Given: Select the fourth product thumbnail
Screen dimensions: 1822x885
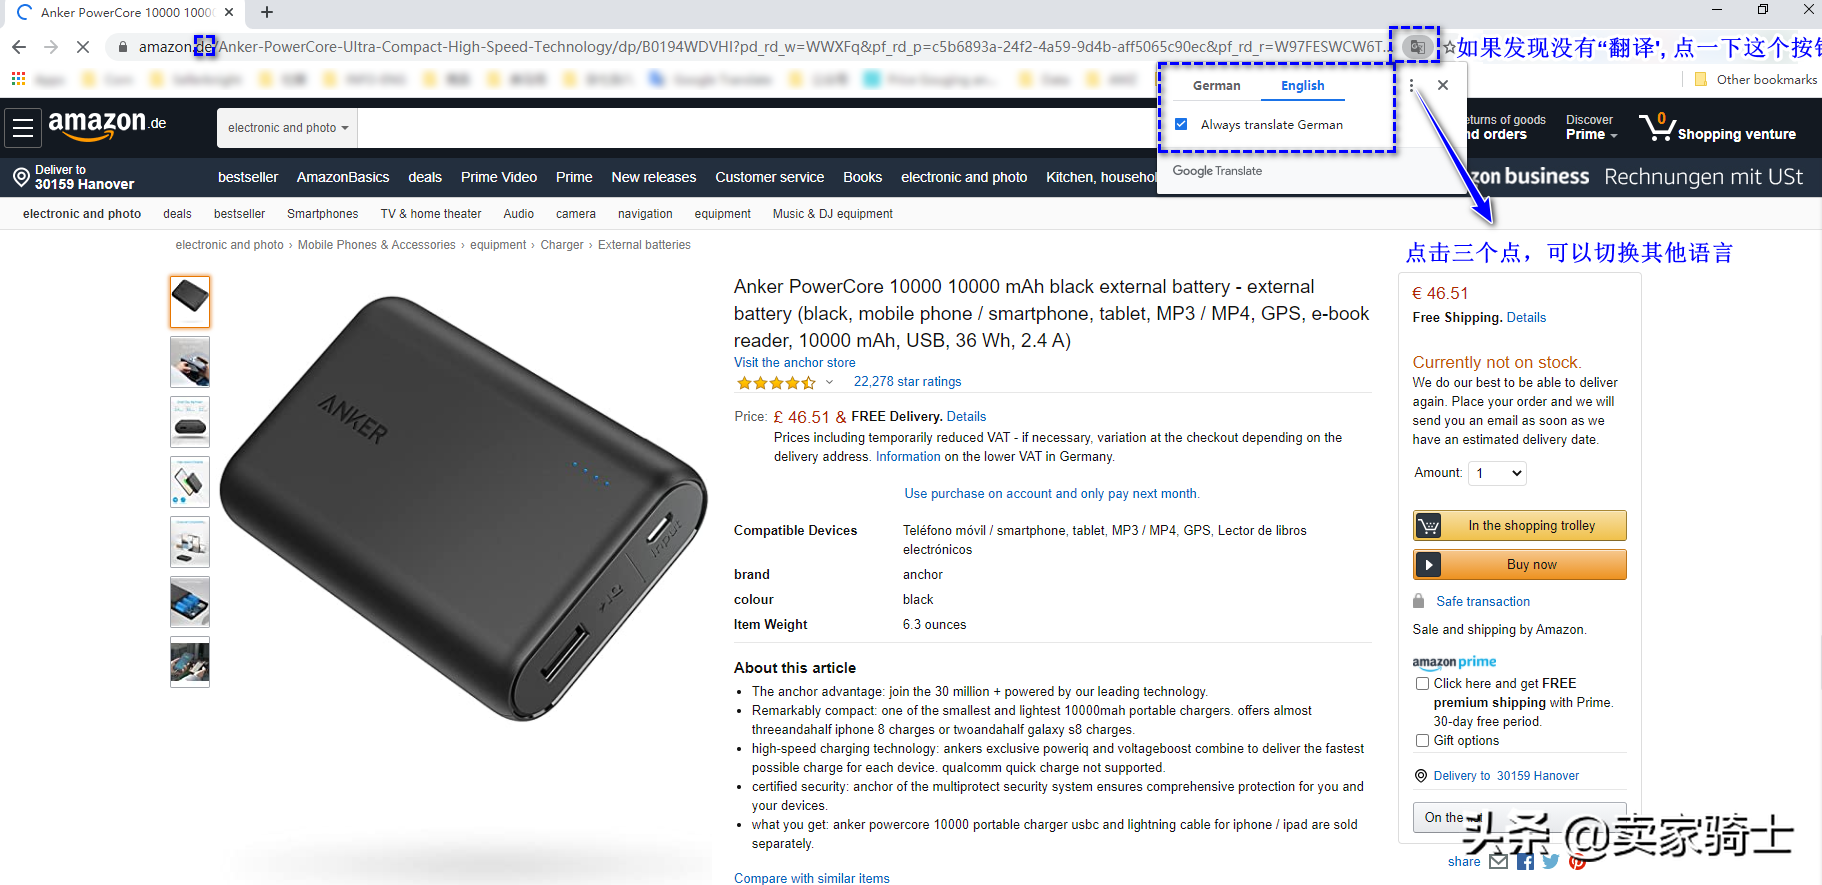Looking at the screenshot, I should click(x=190, y=482).
